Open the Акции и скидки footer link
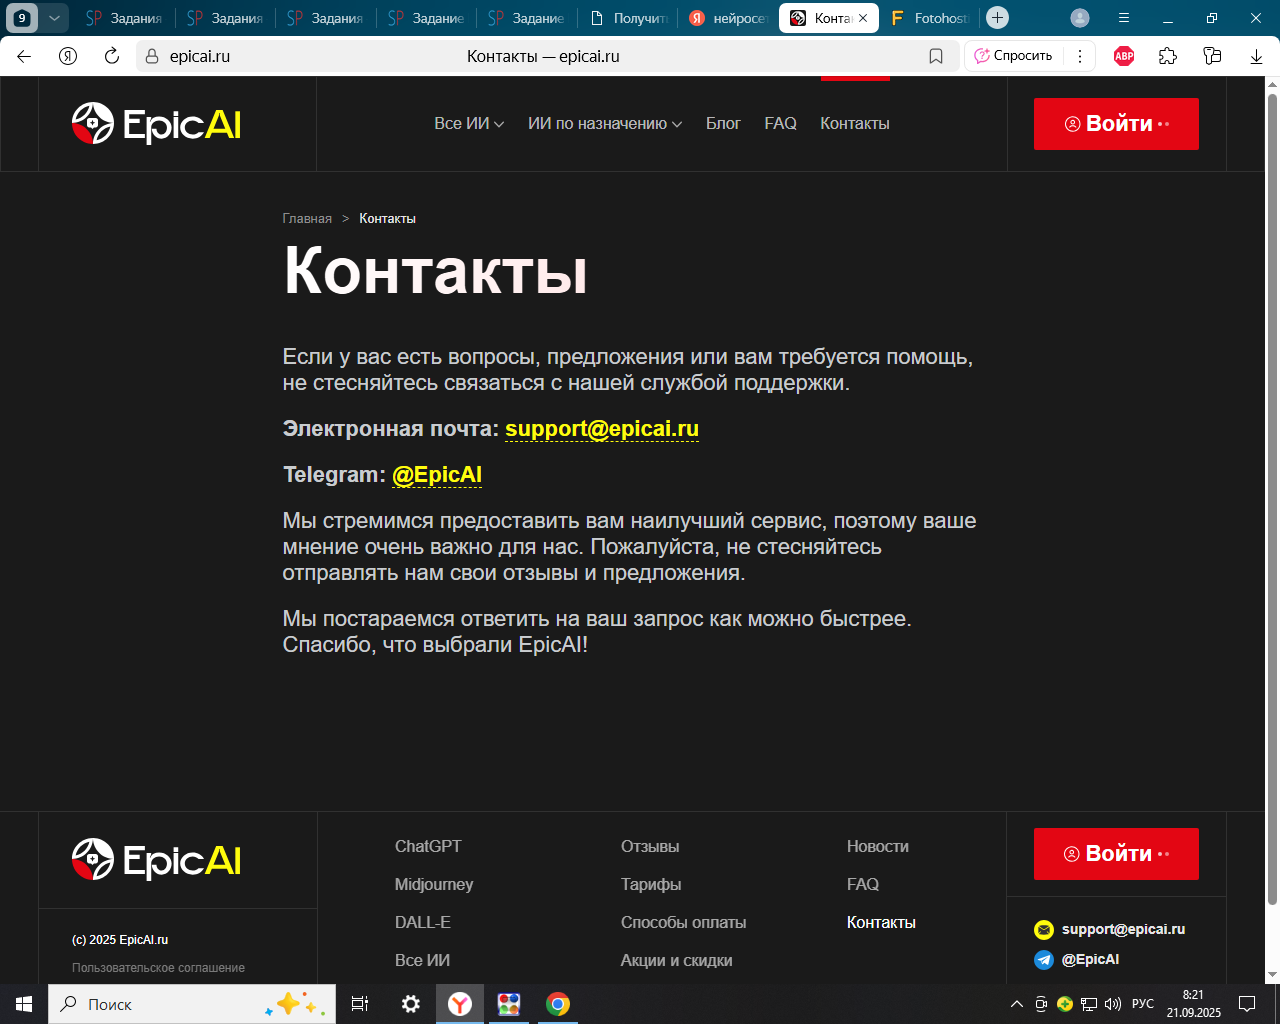Image resolution: width=1280 pixels, height=1024 pixels. tap(677, 961)
